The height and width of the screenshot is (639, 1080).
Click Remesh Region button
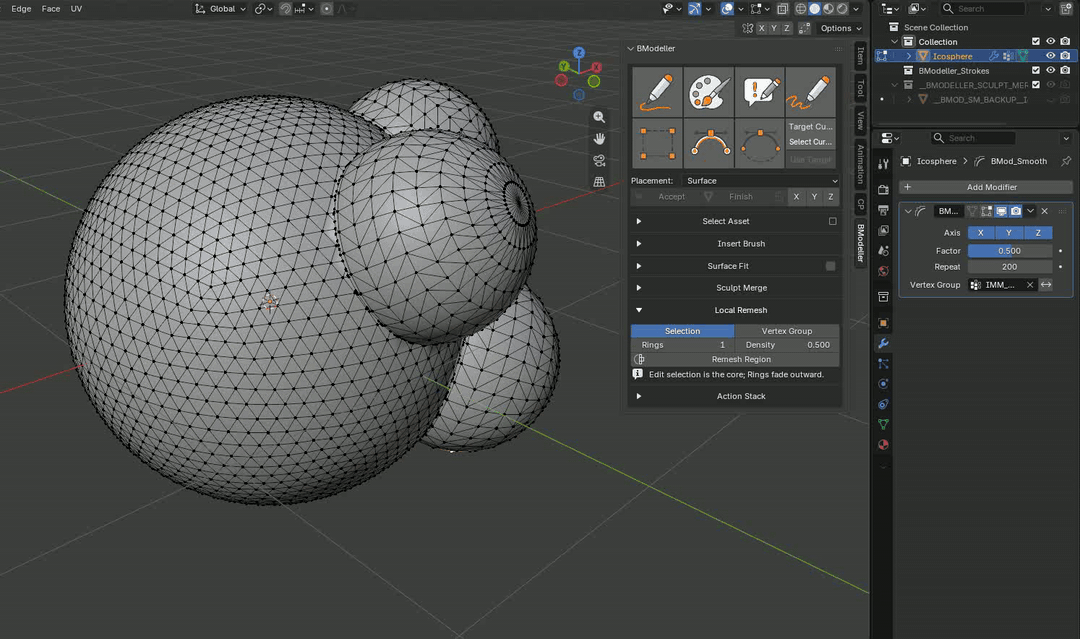pos(735,359)
